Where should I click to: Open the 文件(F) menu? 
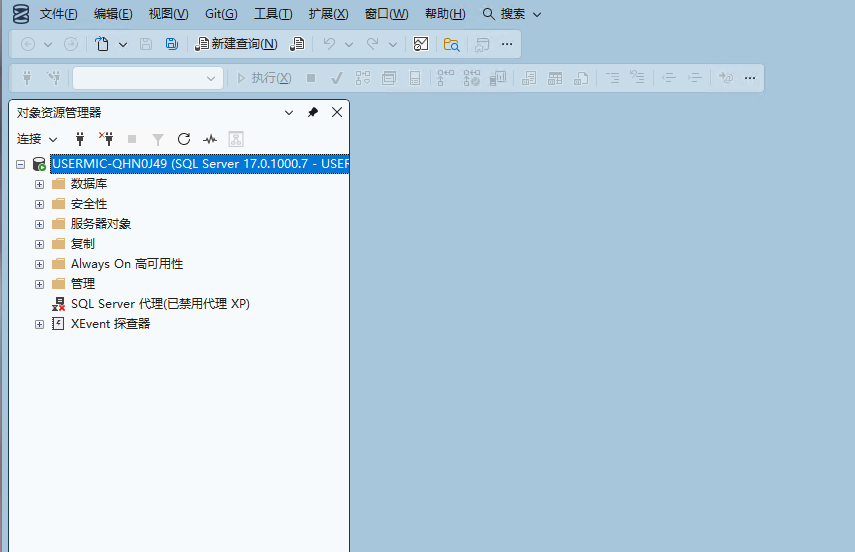click(58, 14)
